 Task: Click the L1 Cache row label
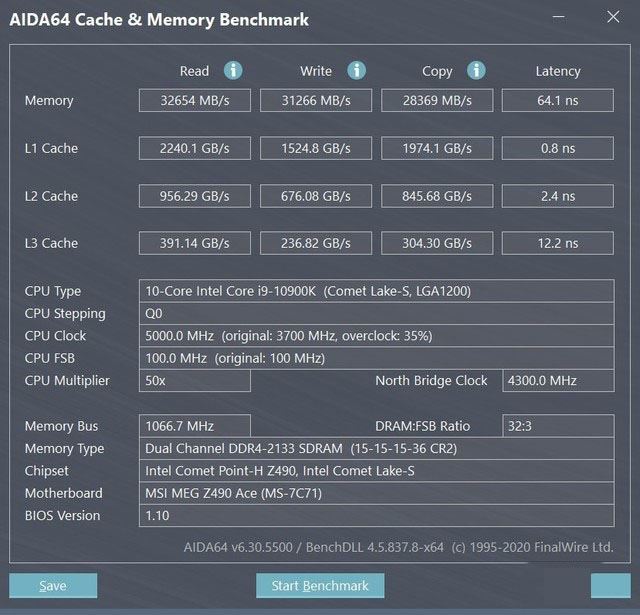[x=51, y=148]
